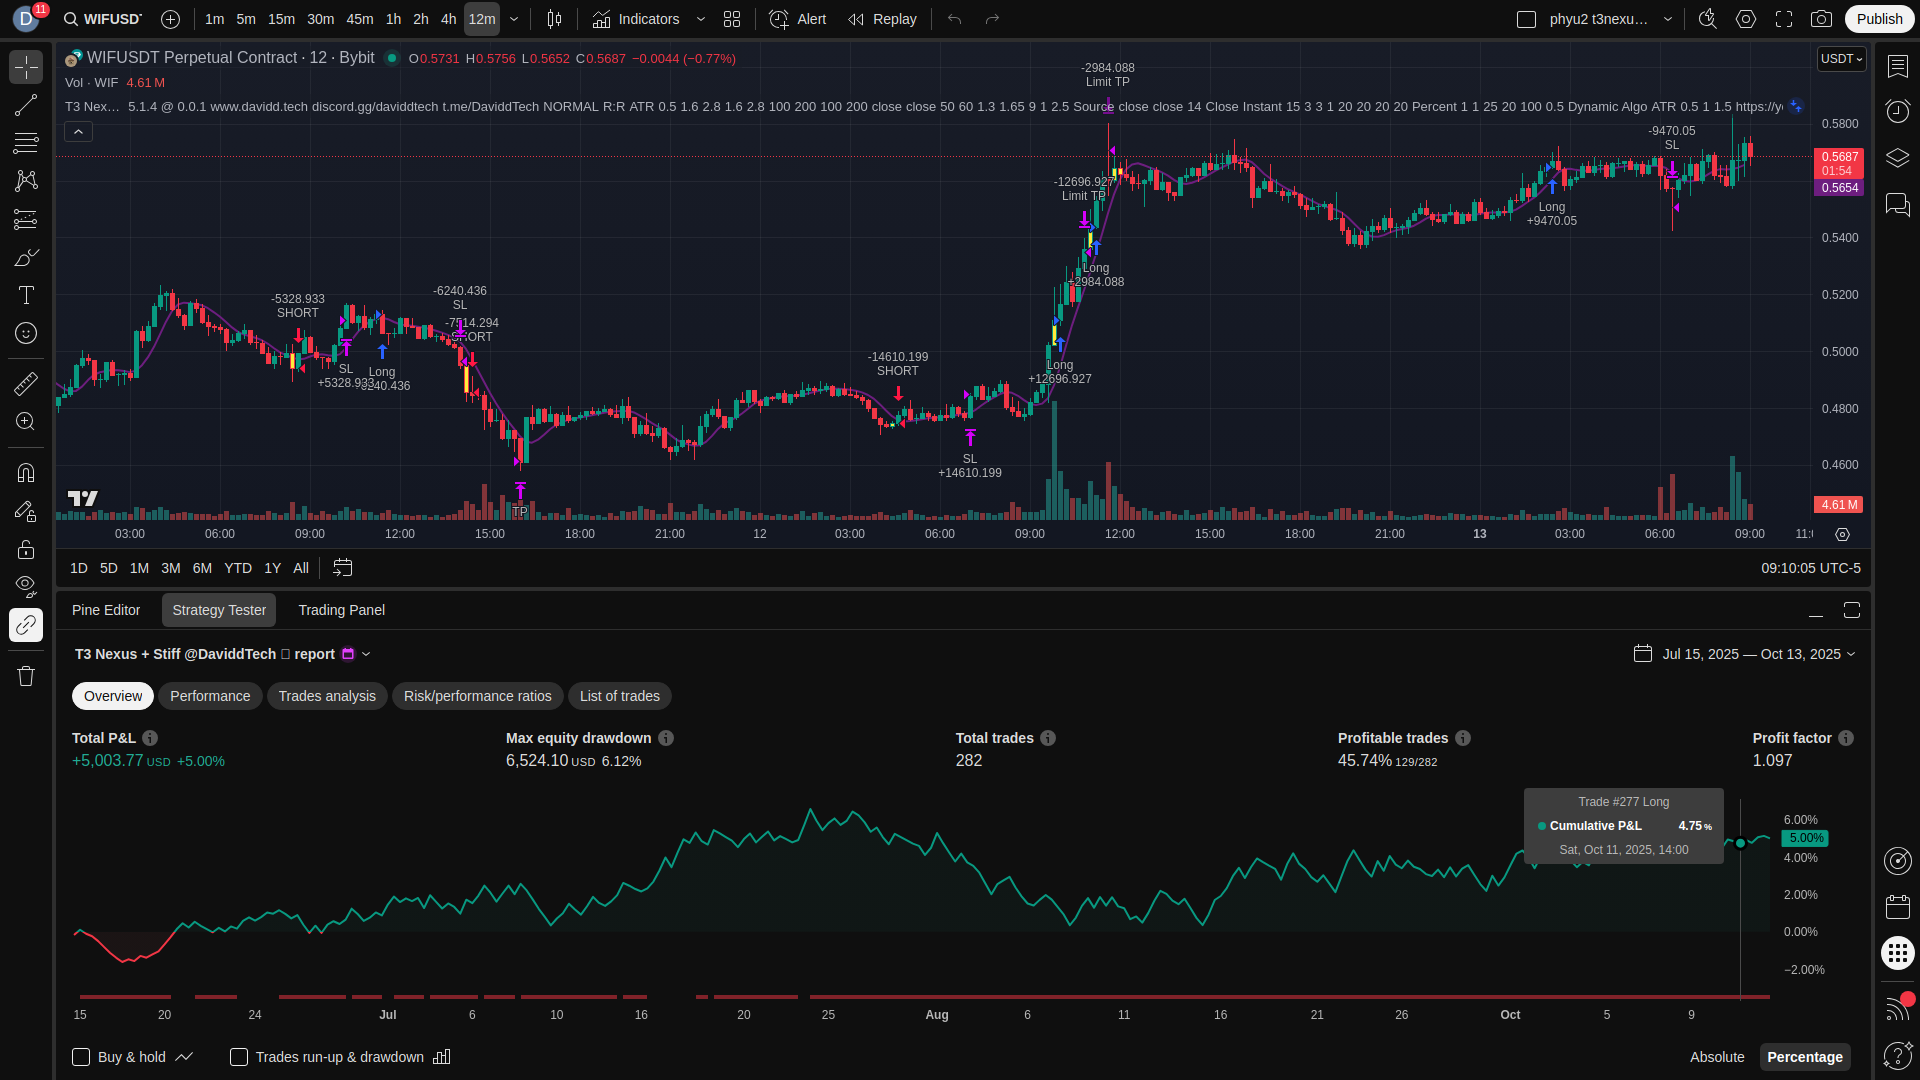Image resolution: width=1920 pixels, height=1080 pixels.
Task: Delete drawings using trash icon
Action: 26,676
